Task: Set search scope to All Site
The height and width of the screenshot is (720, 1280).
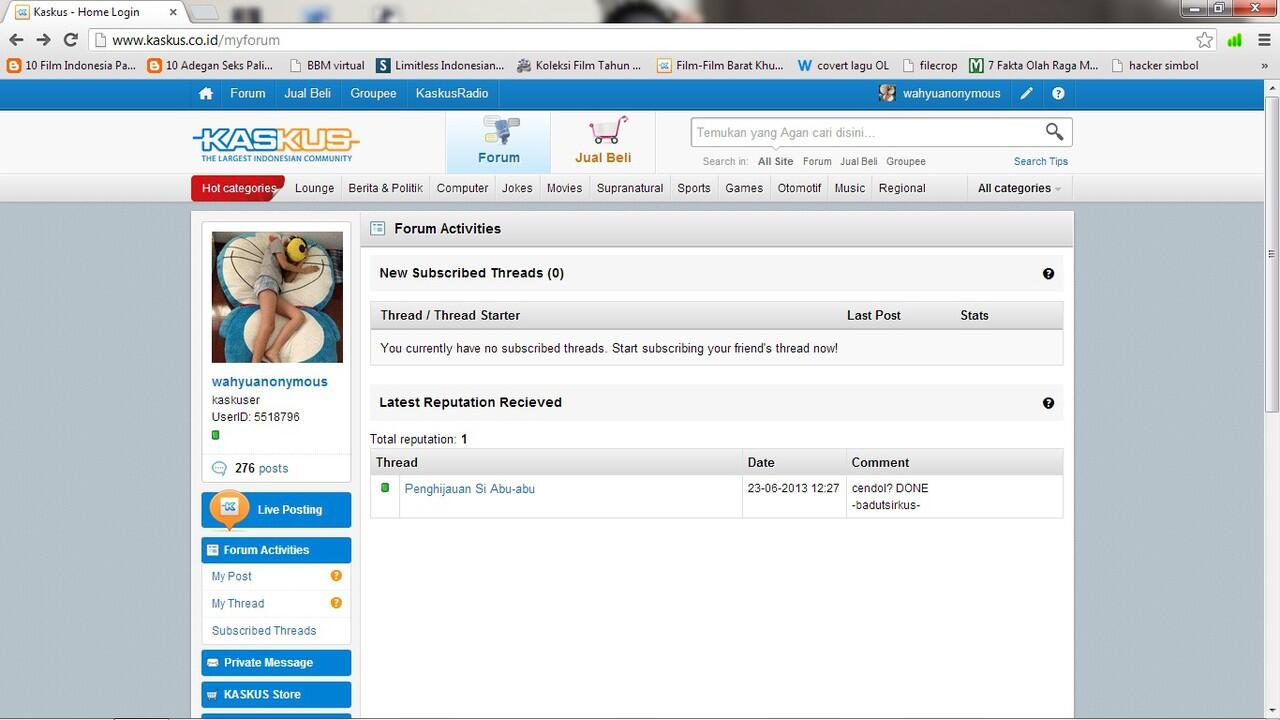Action: 775,161
